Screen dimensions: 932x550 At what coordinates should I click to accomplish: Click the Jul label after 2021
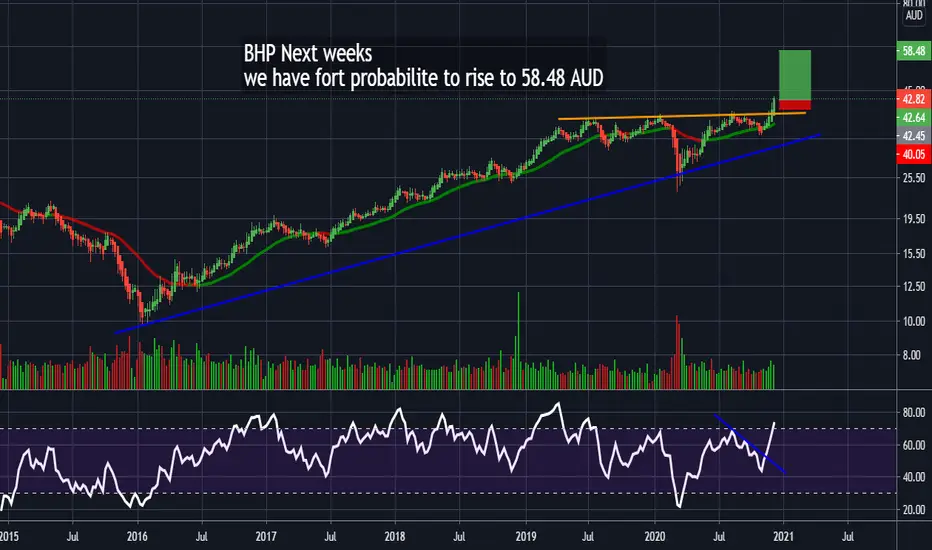coord(848,536)
